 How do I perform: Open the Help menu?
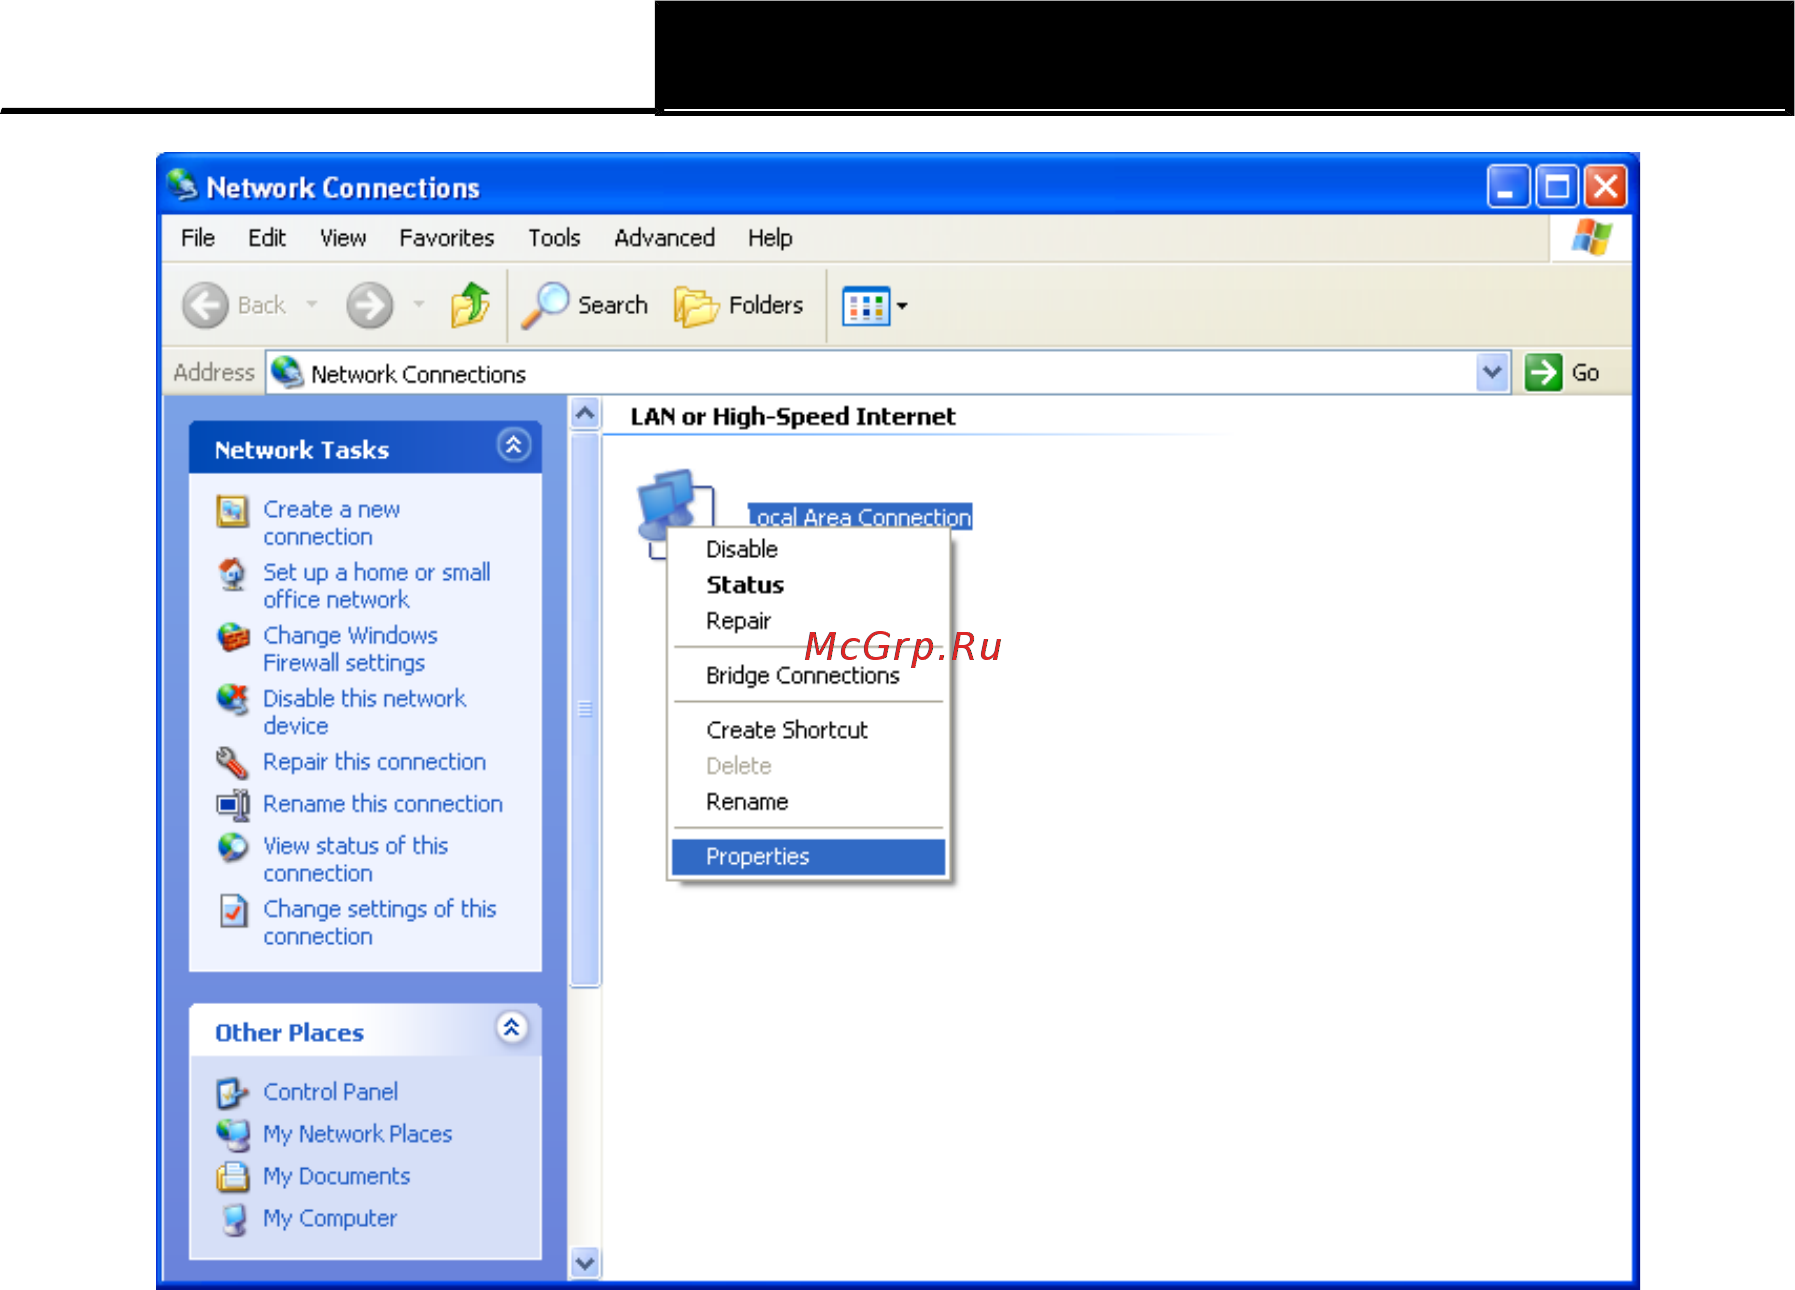point(770,238)
